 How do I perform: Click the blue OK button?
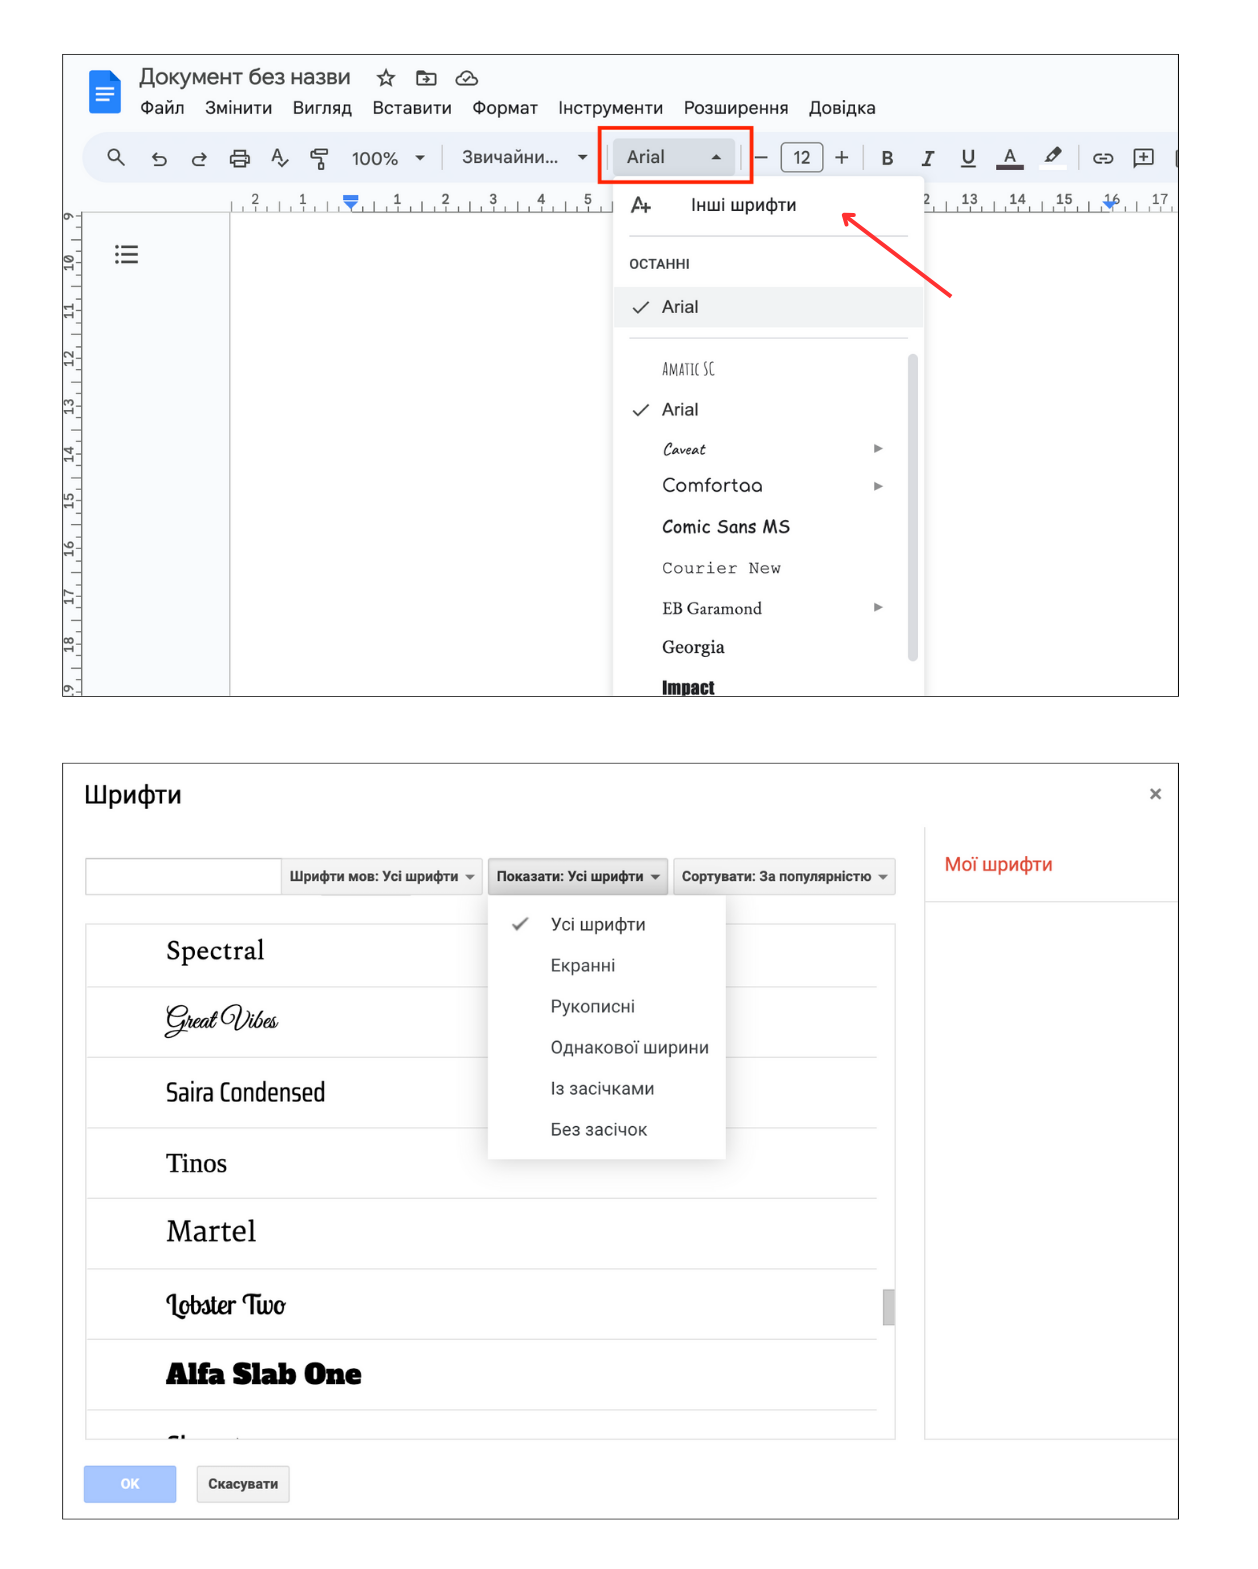[130, 1484]
